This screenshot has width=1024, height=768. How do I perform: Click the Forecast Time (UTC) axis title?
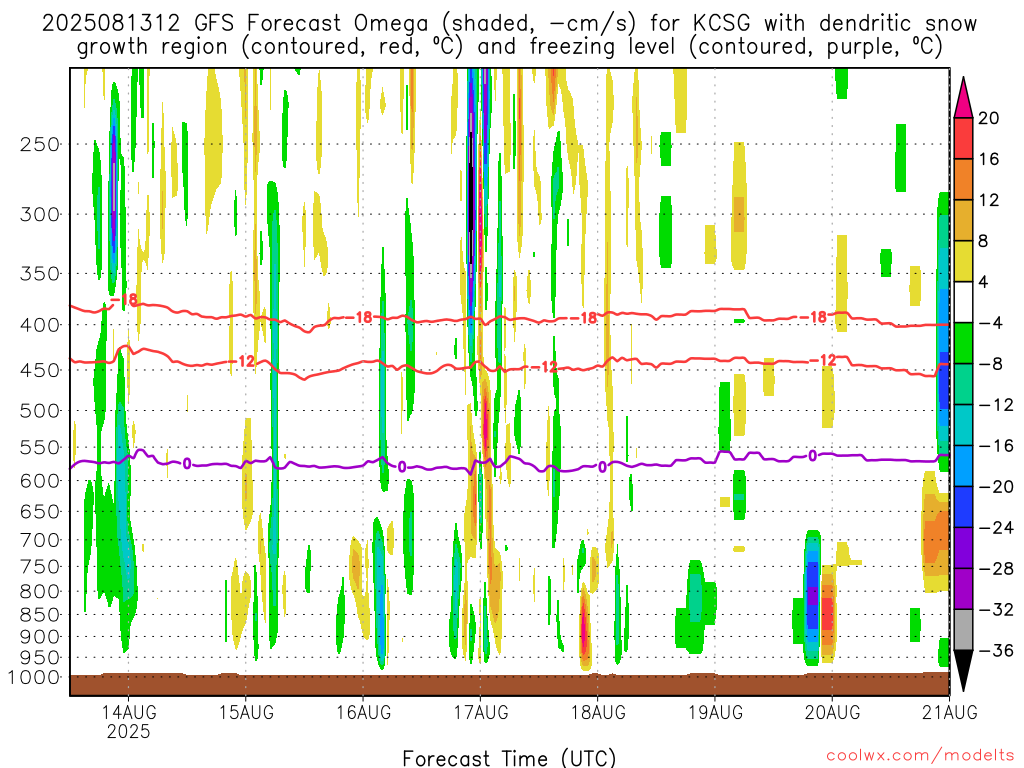pos(509,758)
